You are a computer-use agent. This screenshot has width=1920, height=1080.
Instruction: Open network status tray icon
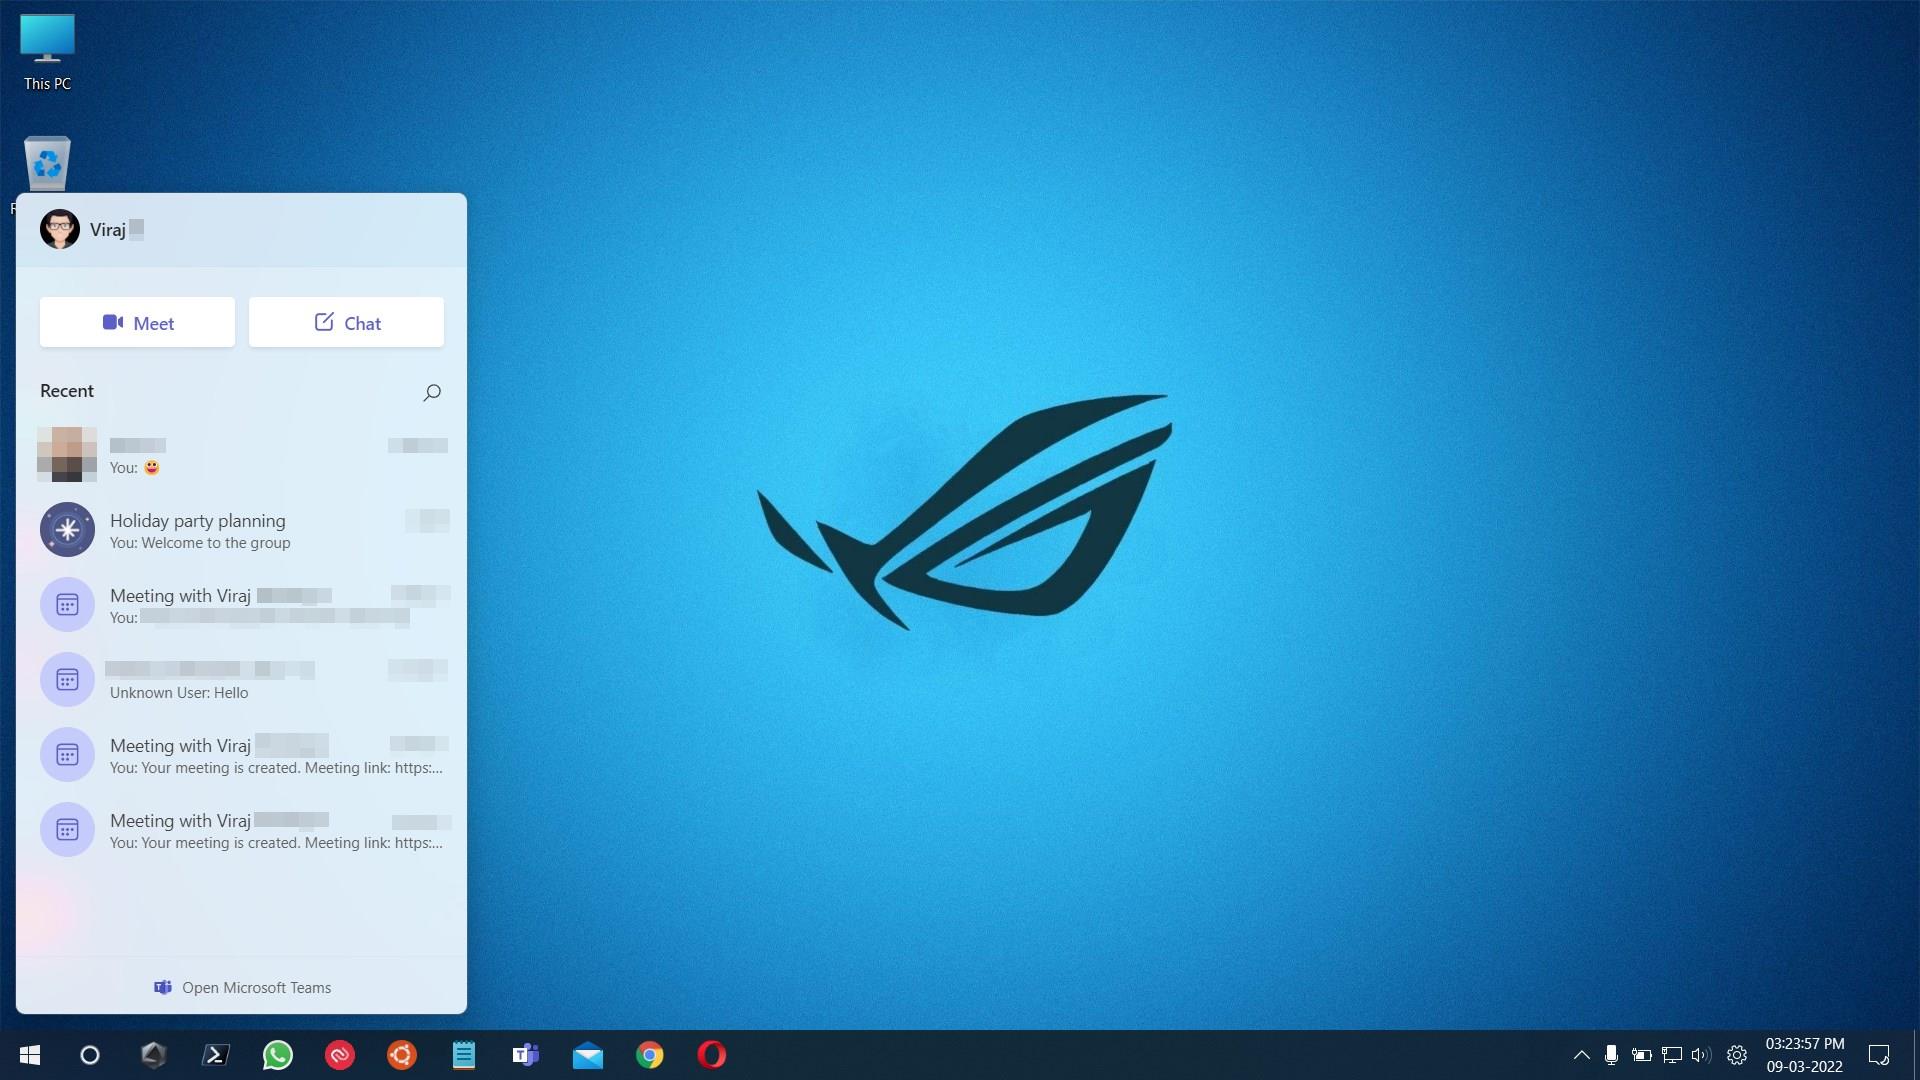[1671, 1055]
